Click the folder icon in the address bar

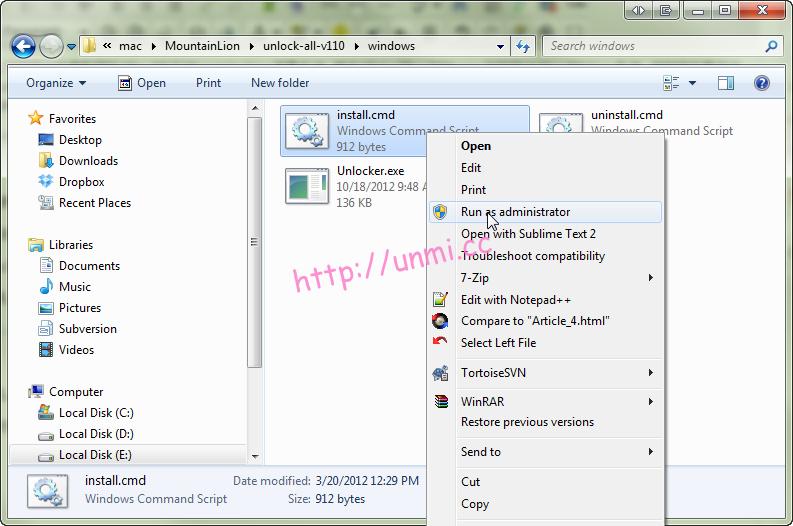click(90, 46)
